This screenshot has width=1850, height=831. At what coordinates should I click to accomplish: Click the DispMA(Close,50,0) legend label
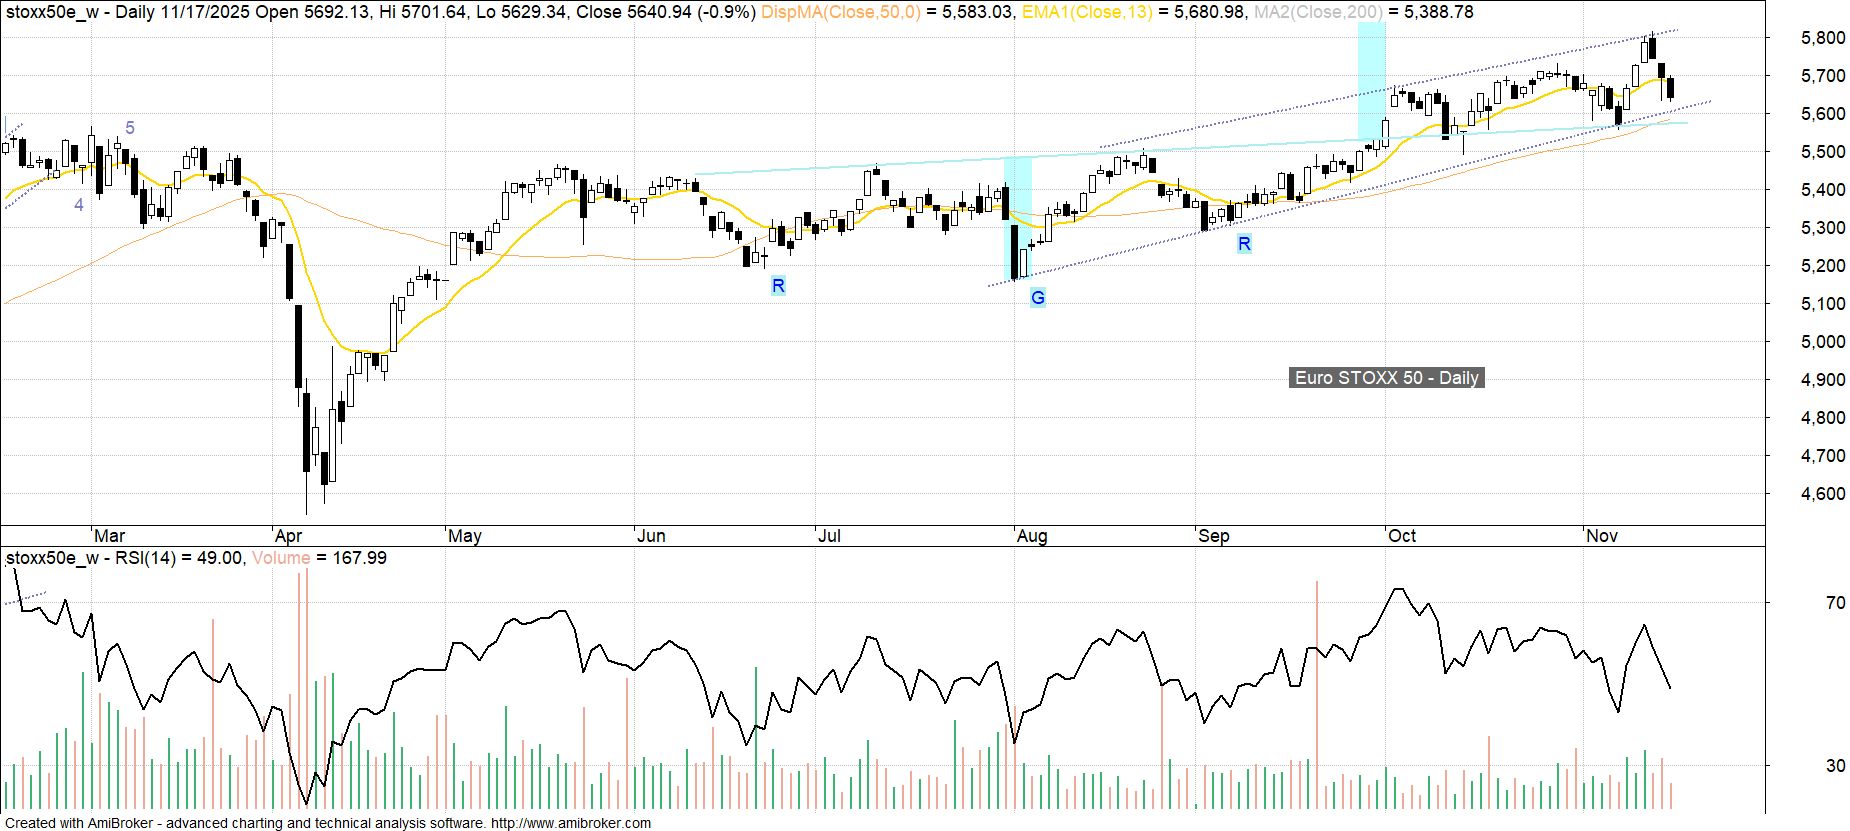[840, 12]
